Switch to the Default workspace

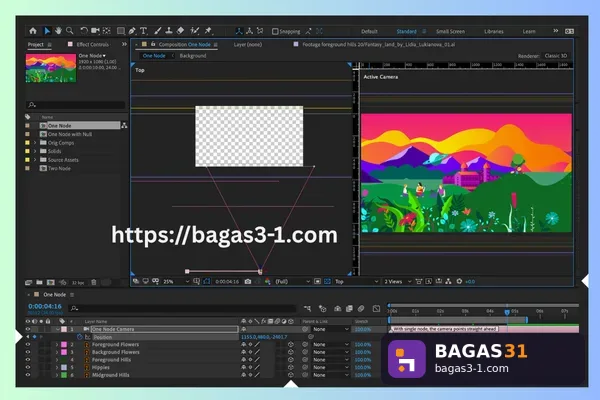click(x=369, y=31)
